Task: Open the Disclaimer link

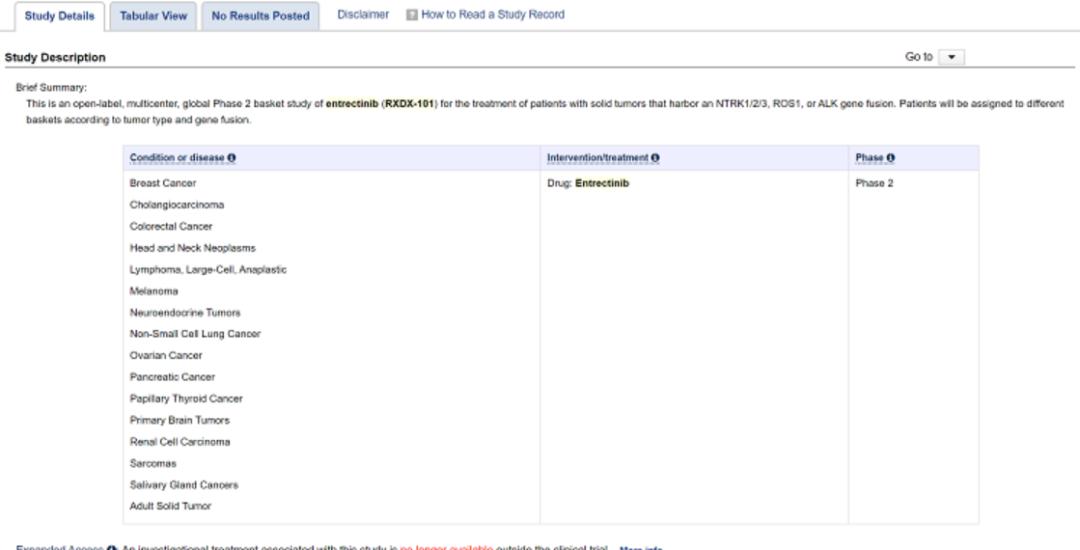Action: point(363,15)
